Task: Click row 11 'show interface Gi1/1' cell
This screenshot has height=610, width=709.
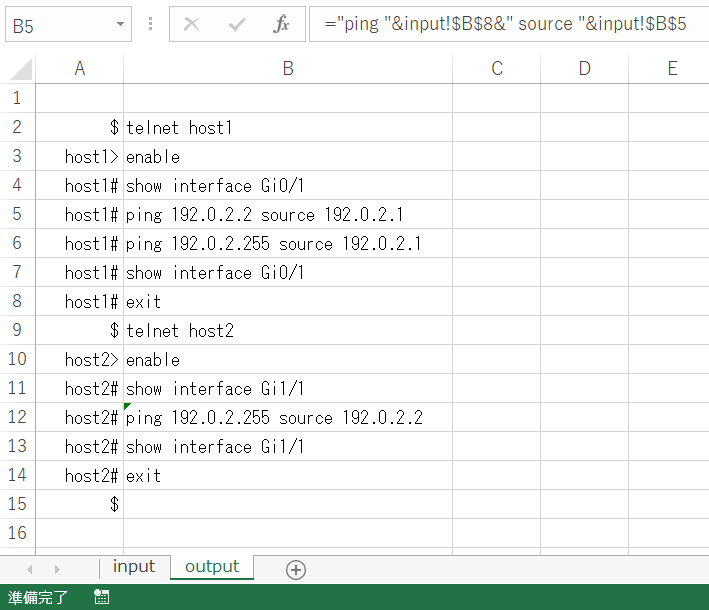Action: click(x=288, y=388)
